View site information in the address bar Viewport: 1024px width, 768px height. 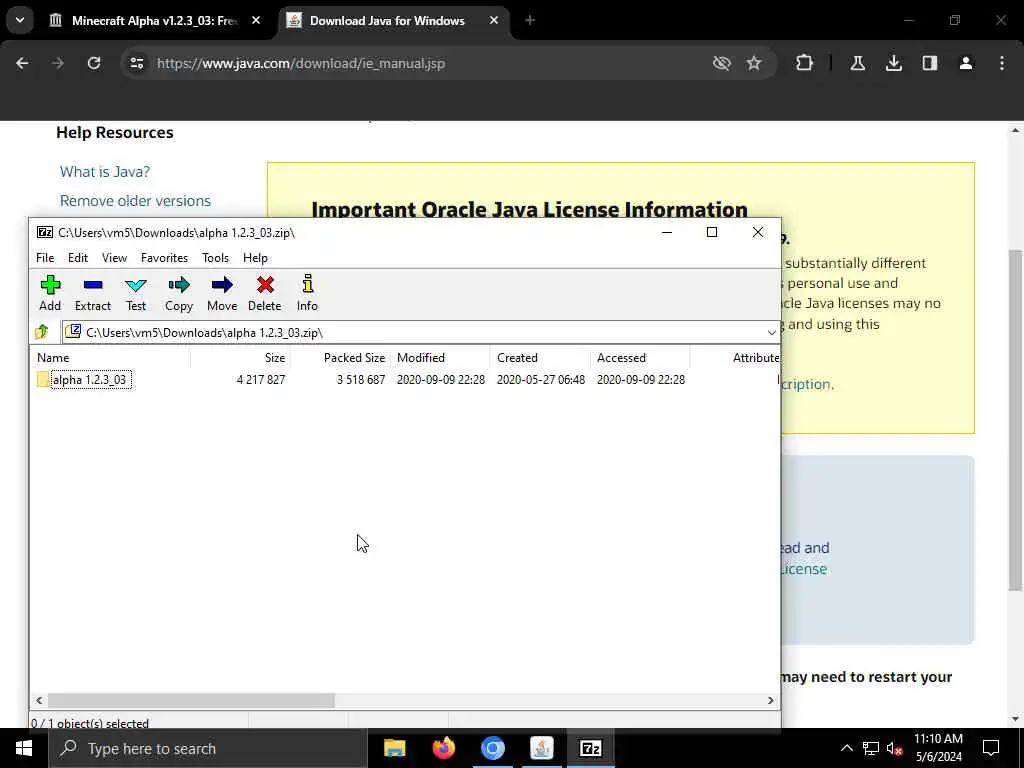pos(136,63)
